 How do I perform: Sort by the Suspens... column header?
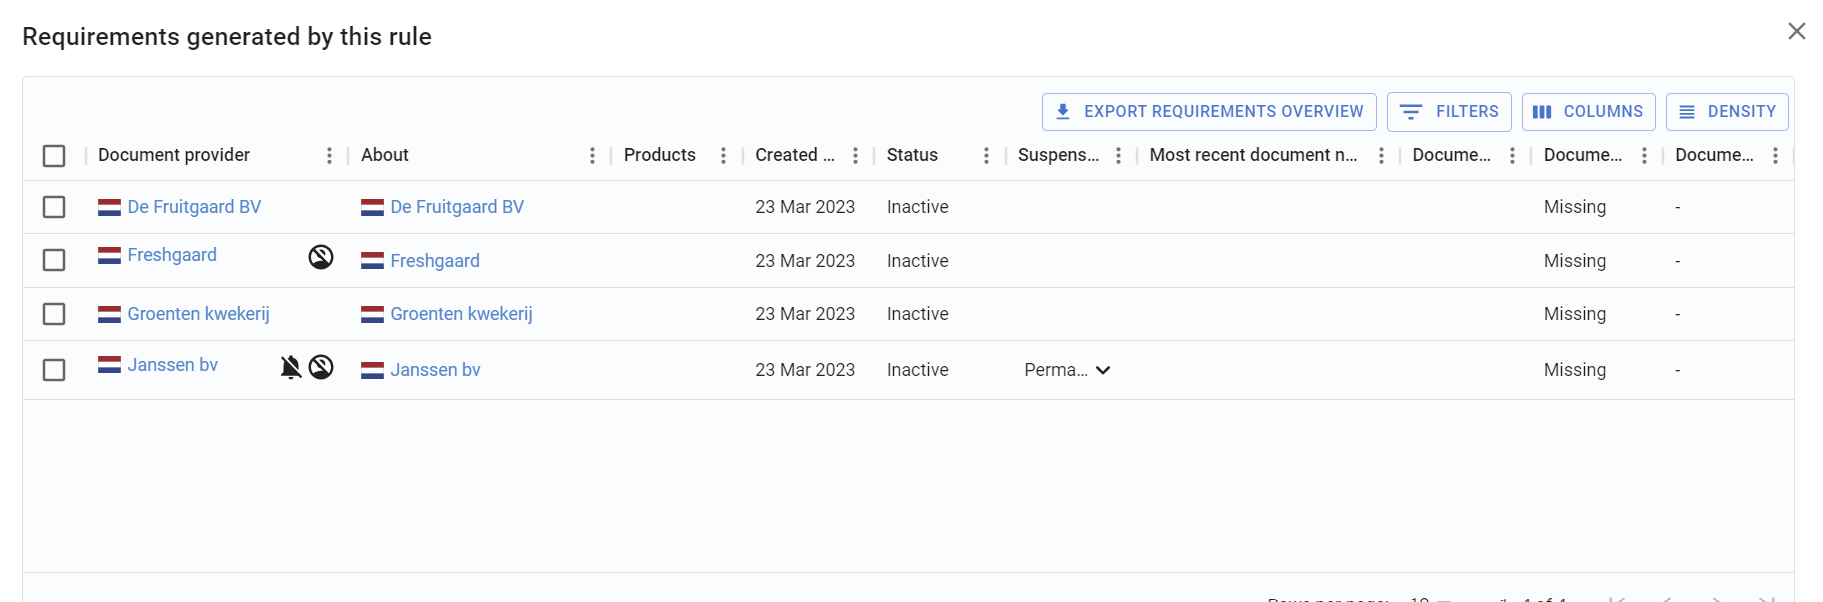pos(1058,155)
